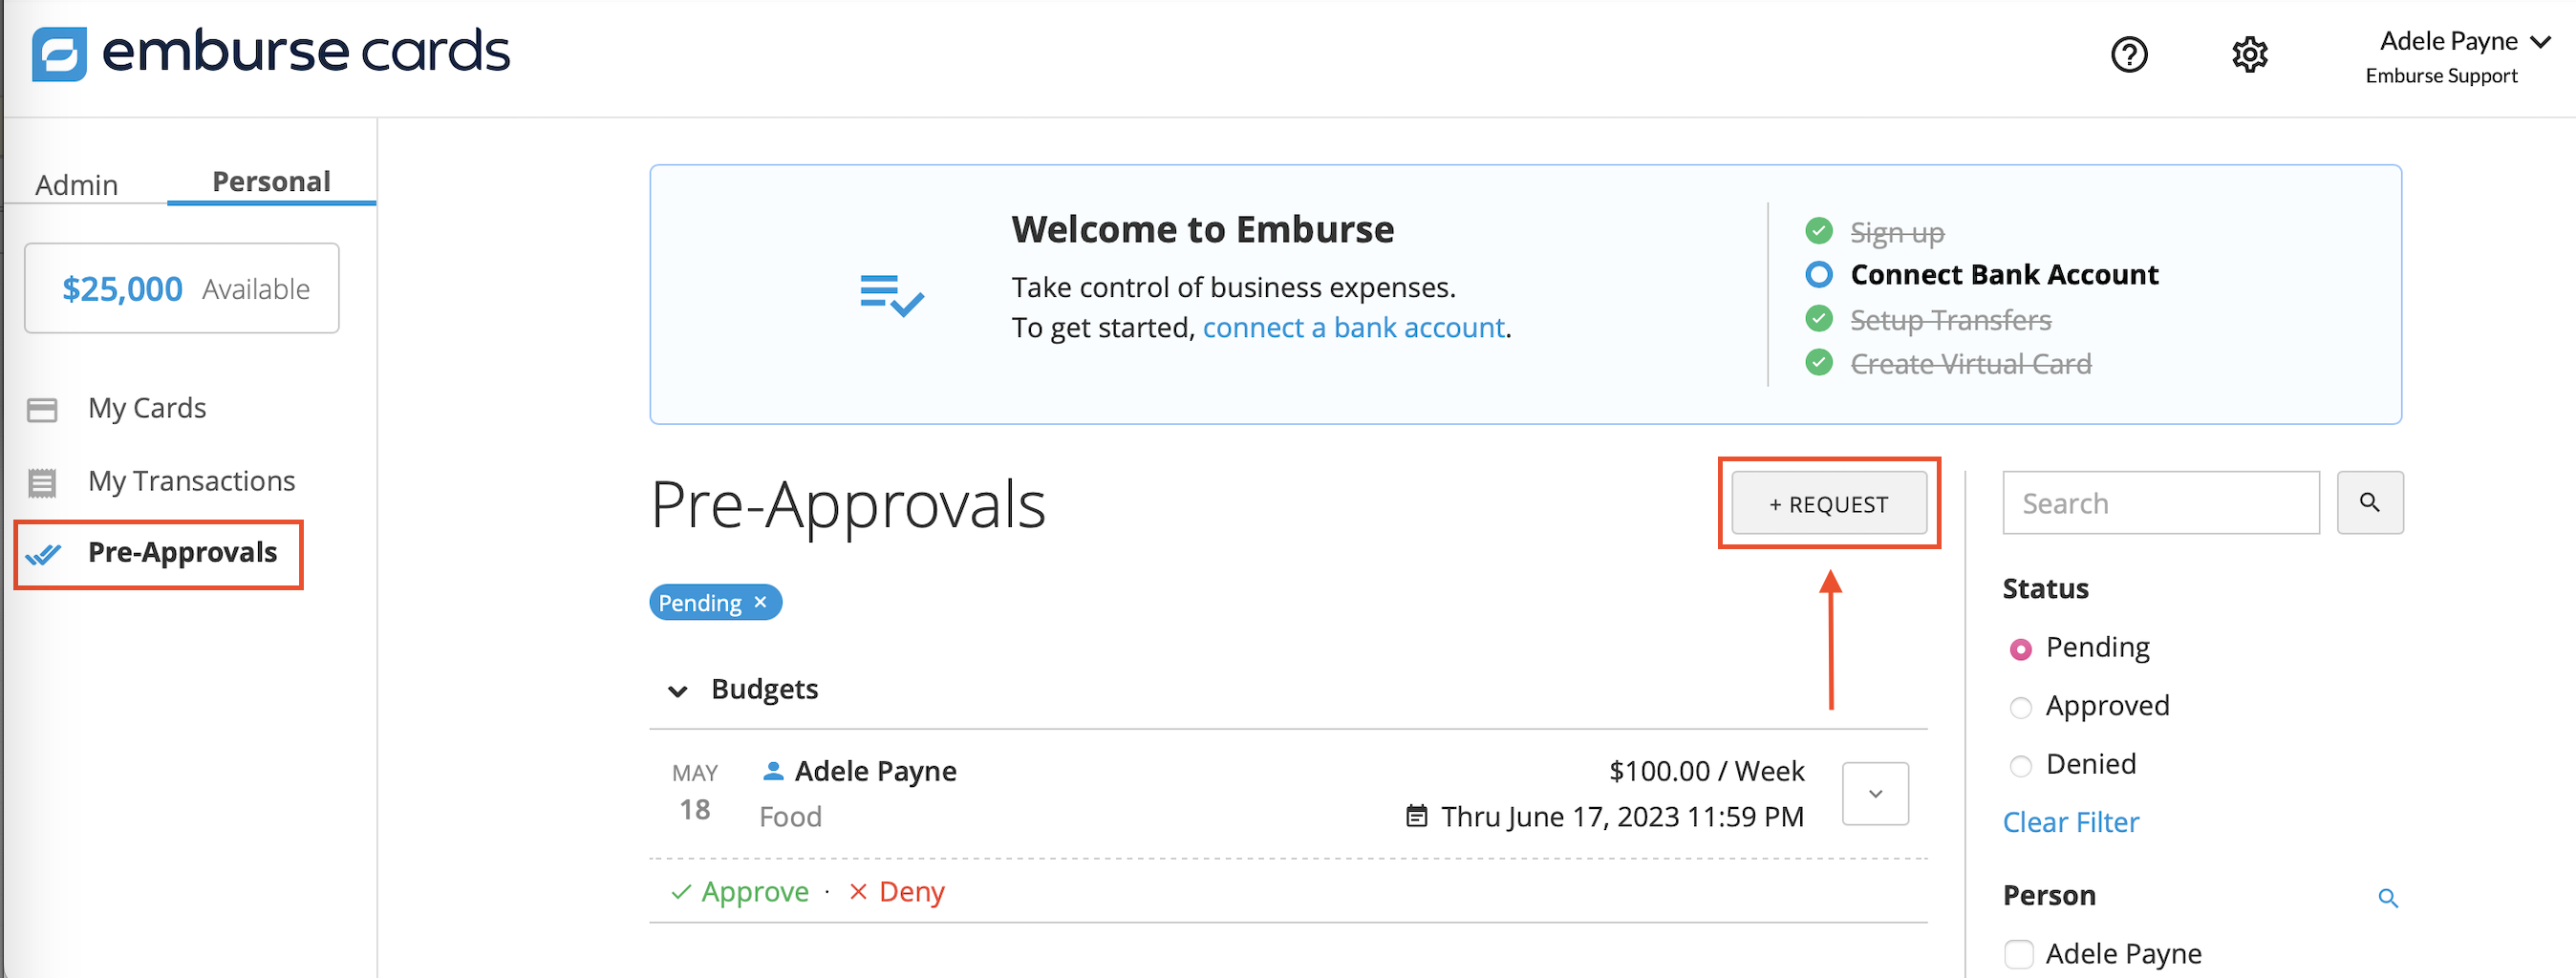Remove the Pending filter chip

point(761,602)
